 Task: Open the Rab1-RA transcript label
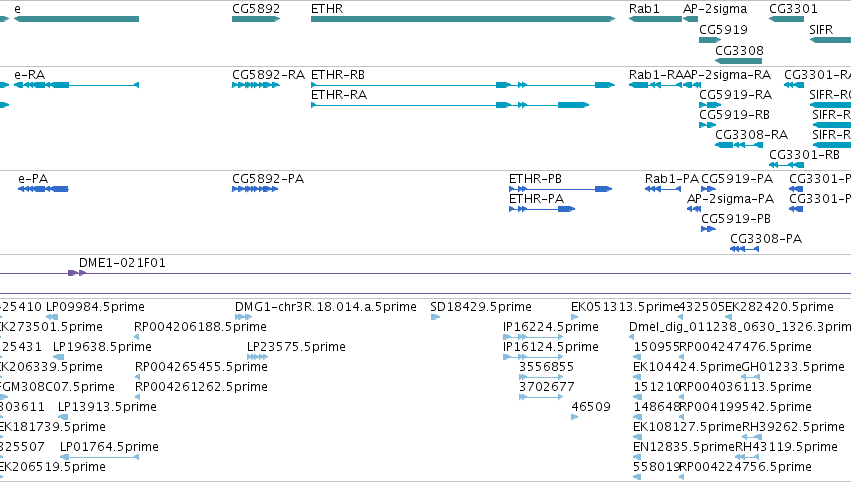tap(656, 74)
